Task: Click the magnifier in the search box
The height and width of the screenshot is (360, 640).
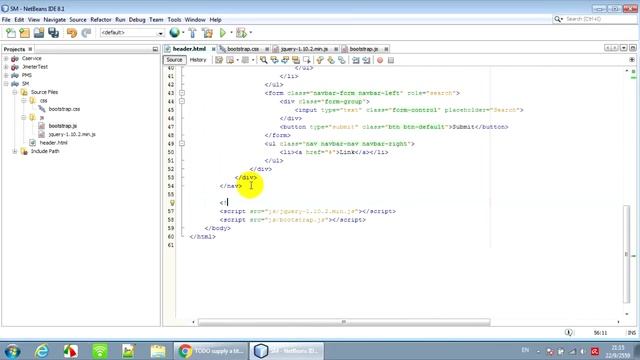Action: coord(558,19)
